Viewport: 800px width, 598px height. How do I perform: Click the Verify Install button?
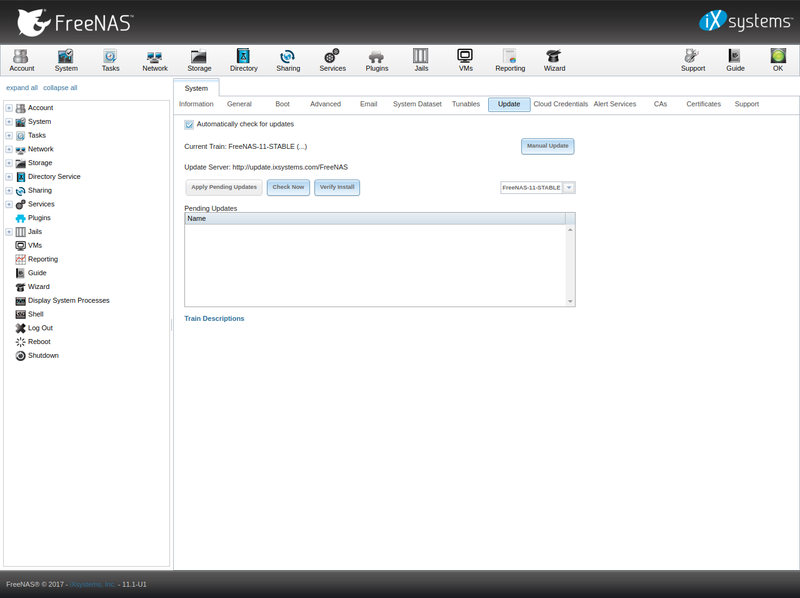pyautogui.click(x=337, y=187)
